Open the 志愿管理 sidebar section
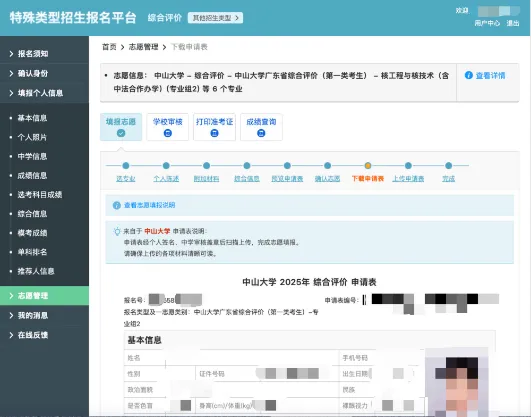Screen dimensions: 531x417 [x=44, y=295]
